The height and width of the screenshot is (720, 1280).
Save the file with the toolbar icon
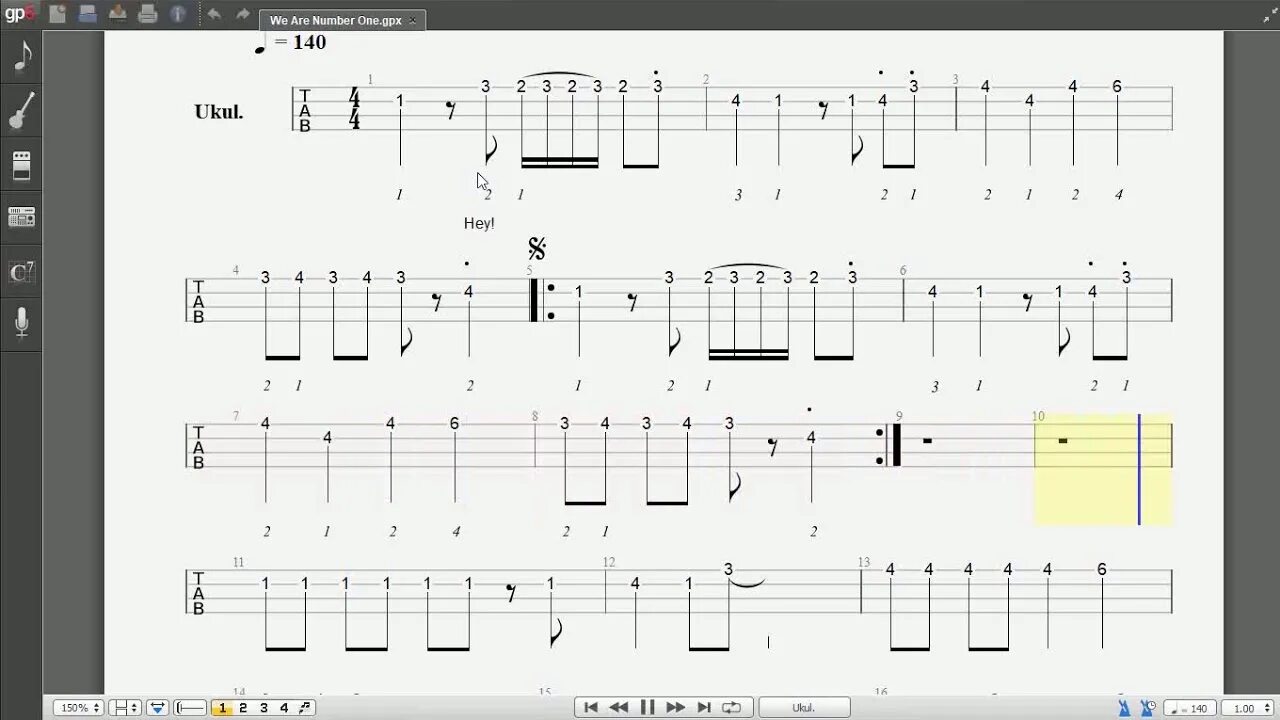118,14
